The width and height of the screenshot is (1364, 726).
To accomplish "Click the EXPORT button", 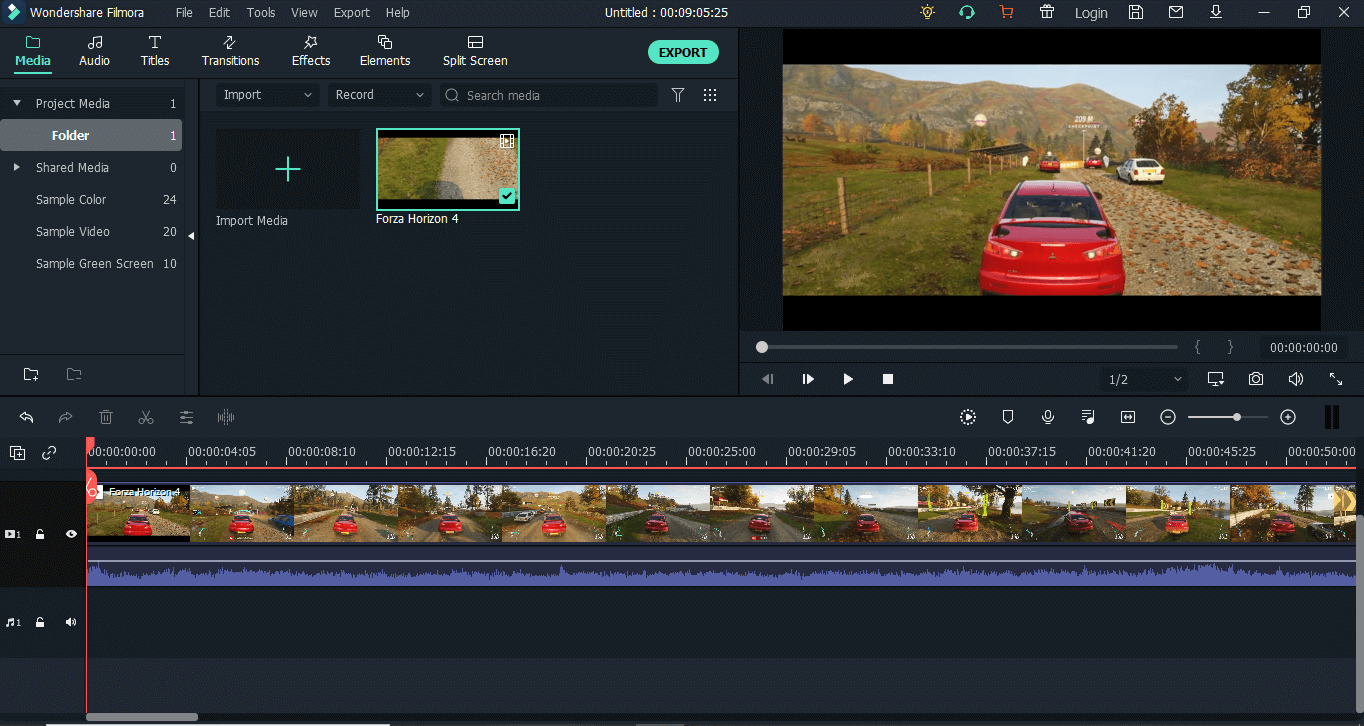I will tap(683, 52).
